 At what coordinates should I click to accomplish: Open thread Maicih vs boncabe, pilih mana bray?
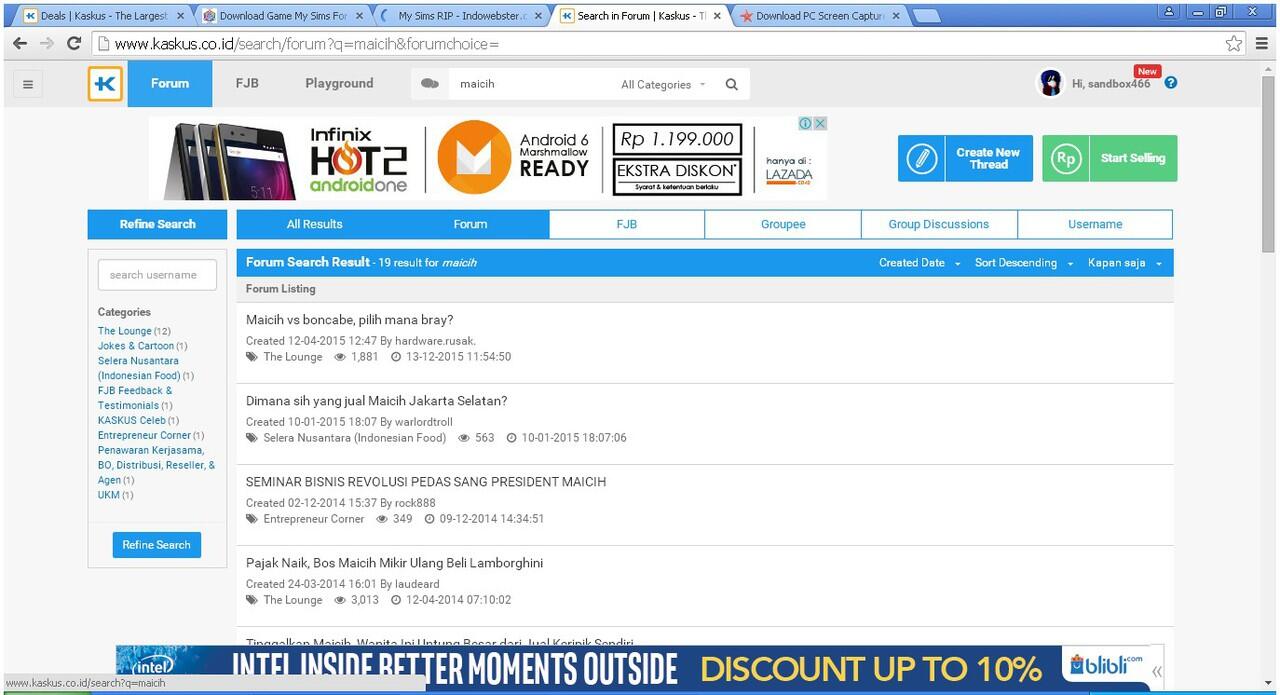point(350,320)
